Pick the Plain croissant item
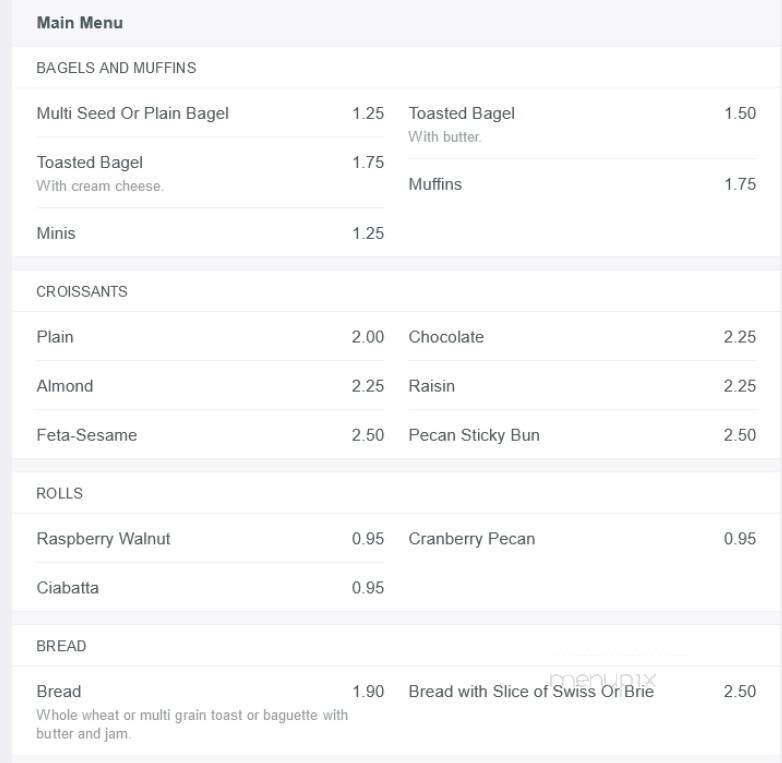 coord(55,337)
